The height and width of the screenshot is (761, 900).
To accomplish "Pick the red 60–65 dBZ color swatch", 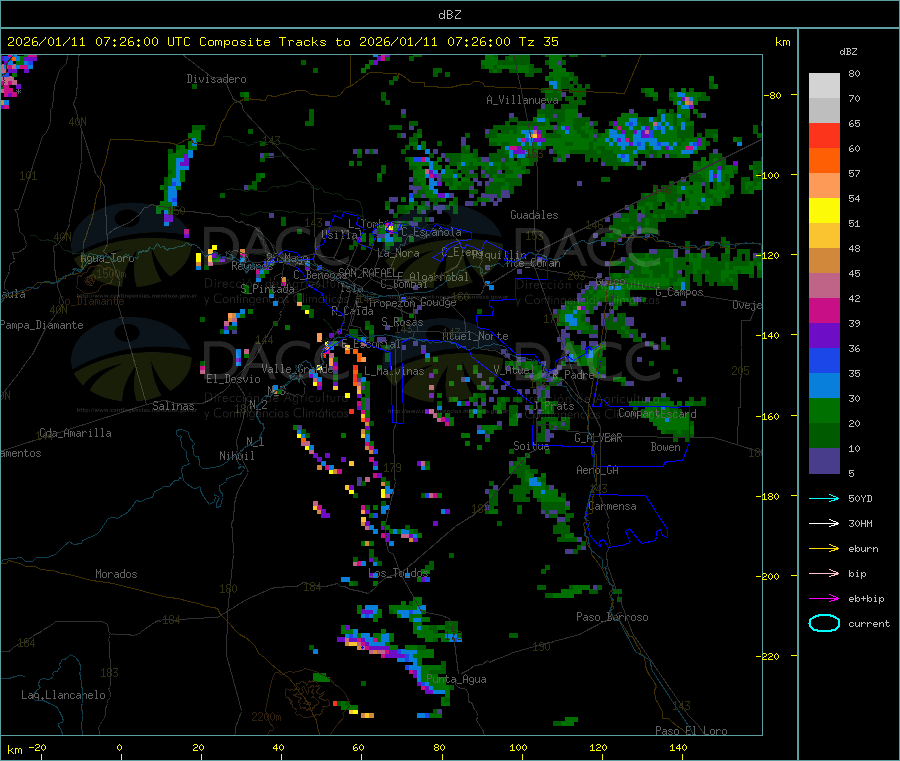I will (x=824, y=135).
